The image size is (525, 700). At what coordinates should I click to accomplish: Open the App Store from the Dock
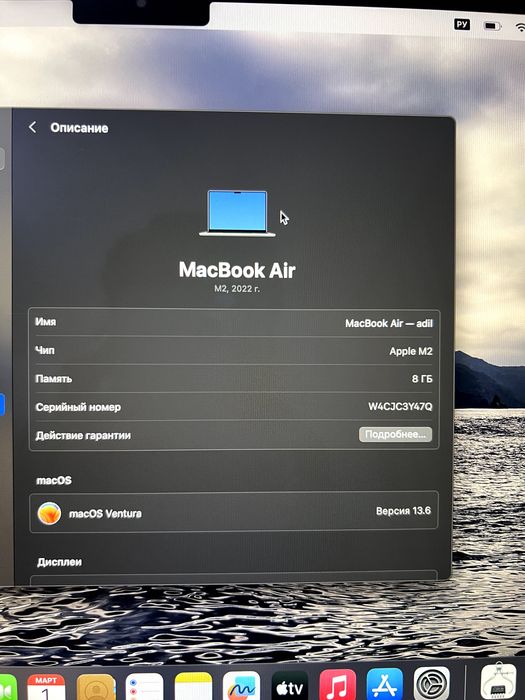[x=385, y=685]
